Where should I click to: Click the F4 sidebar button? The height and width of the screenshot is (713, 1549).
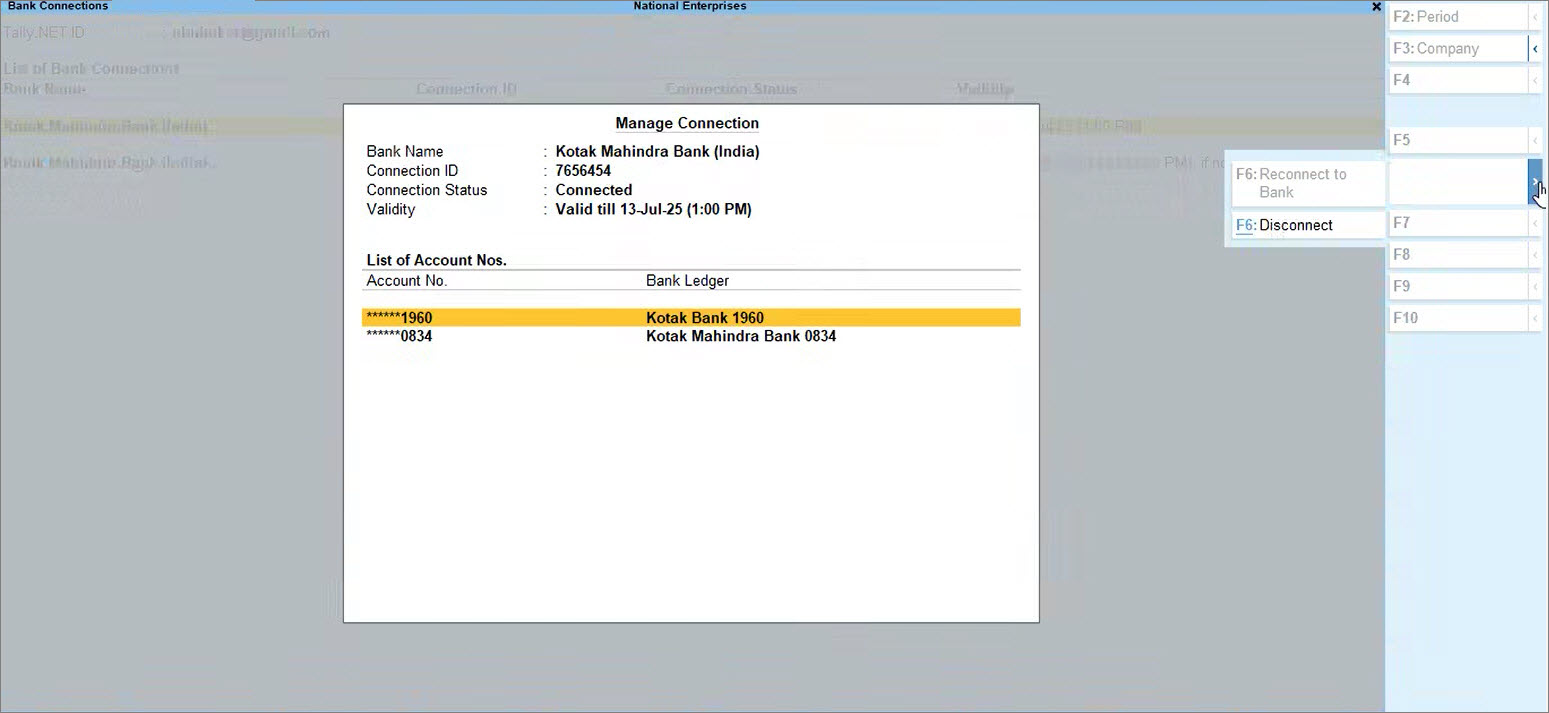coord(1459,80)
